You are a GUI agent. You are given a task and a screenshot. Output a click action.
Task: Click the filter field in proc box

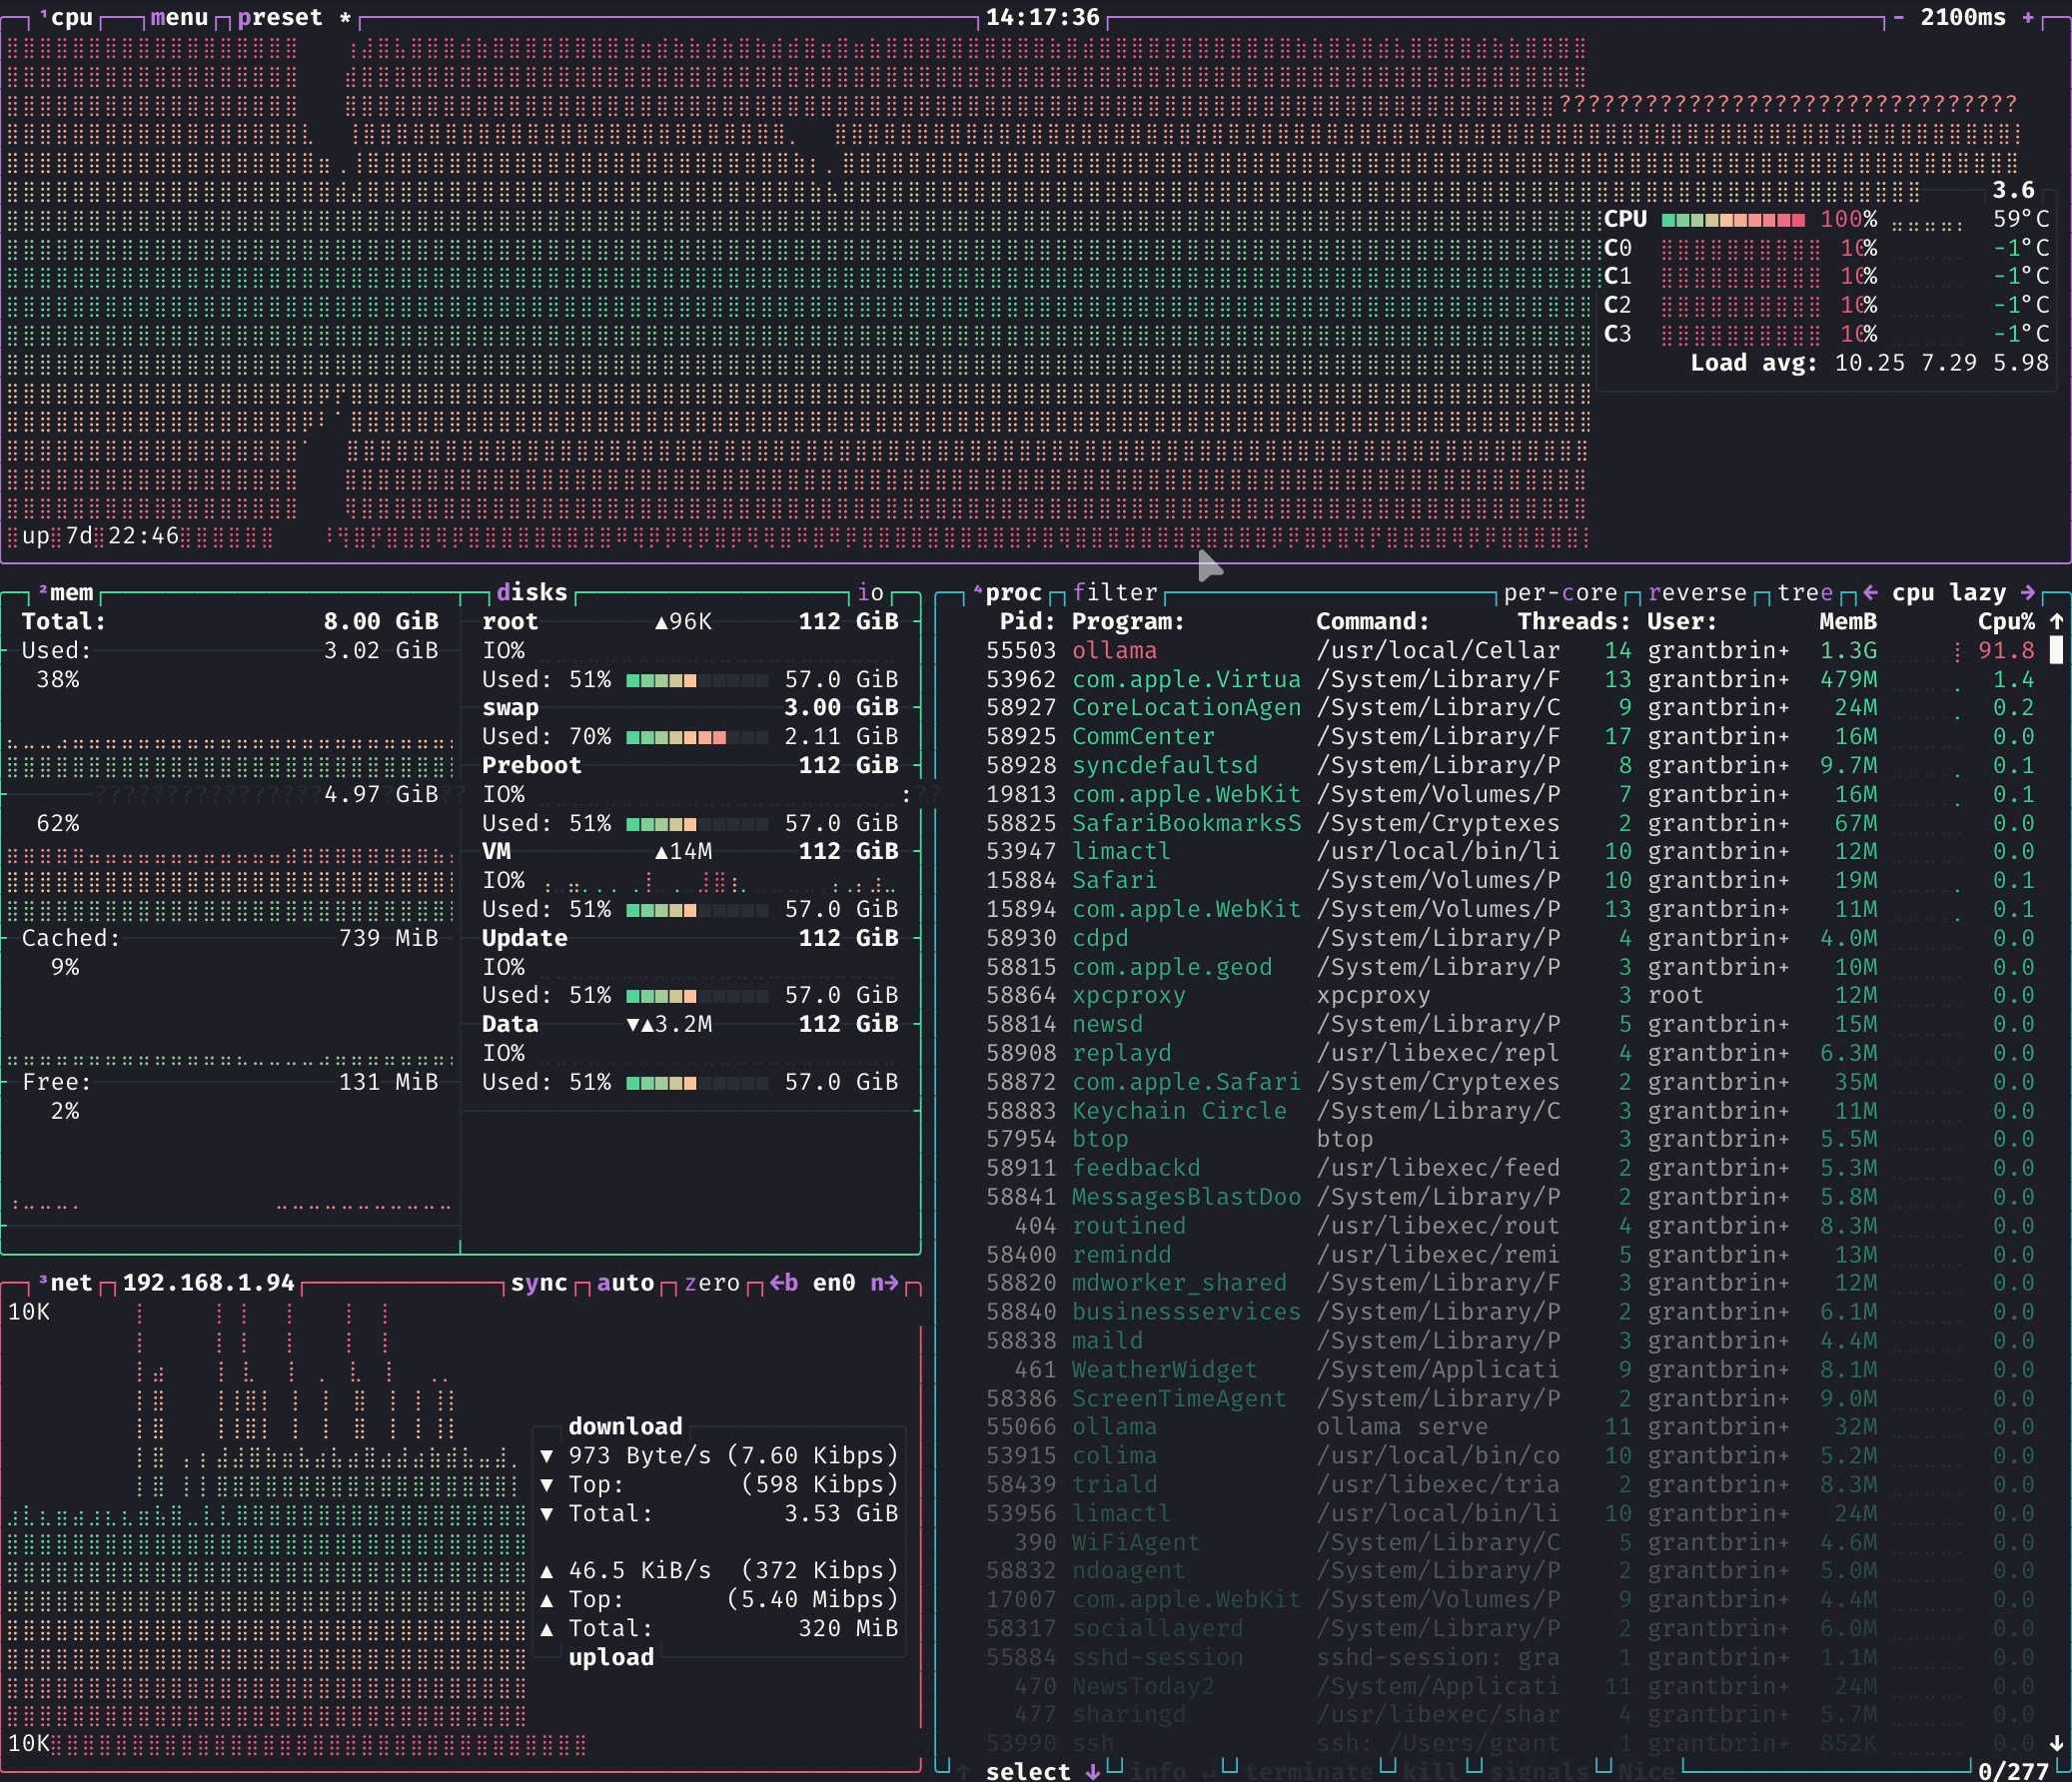(1115, 593)
